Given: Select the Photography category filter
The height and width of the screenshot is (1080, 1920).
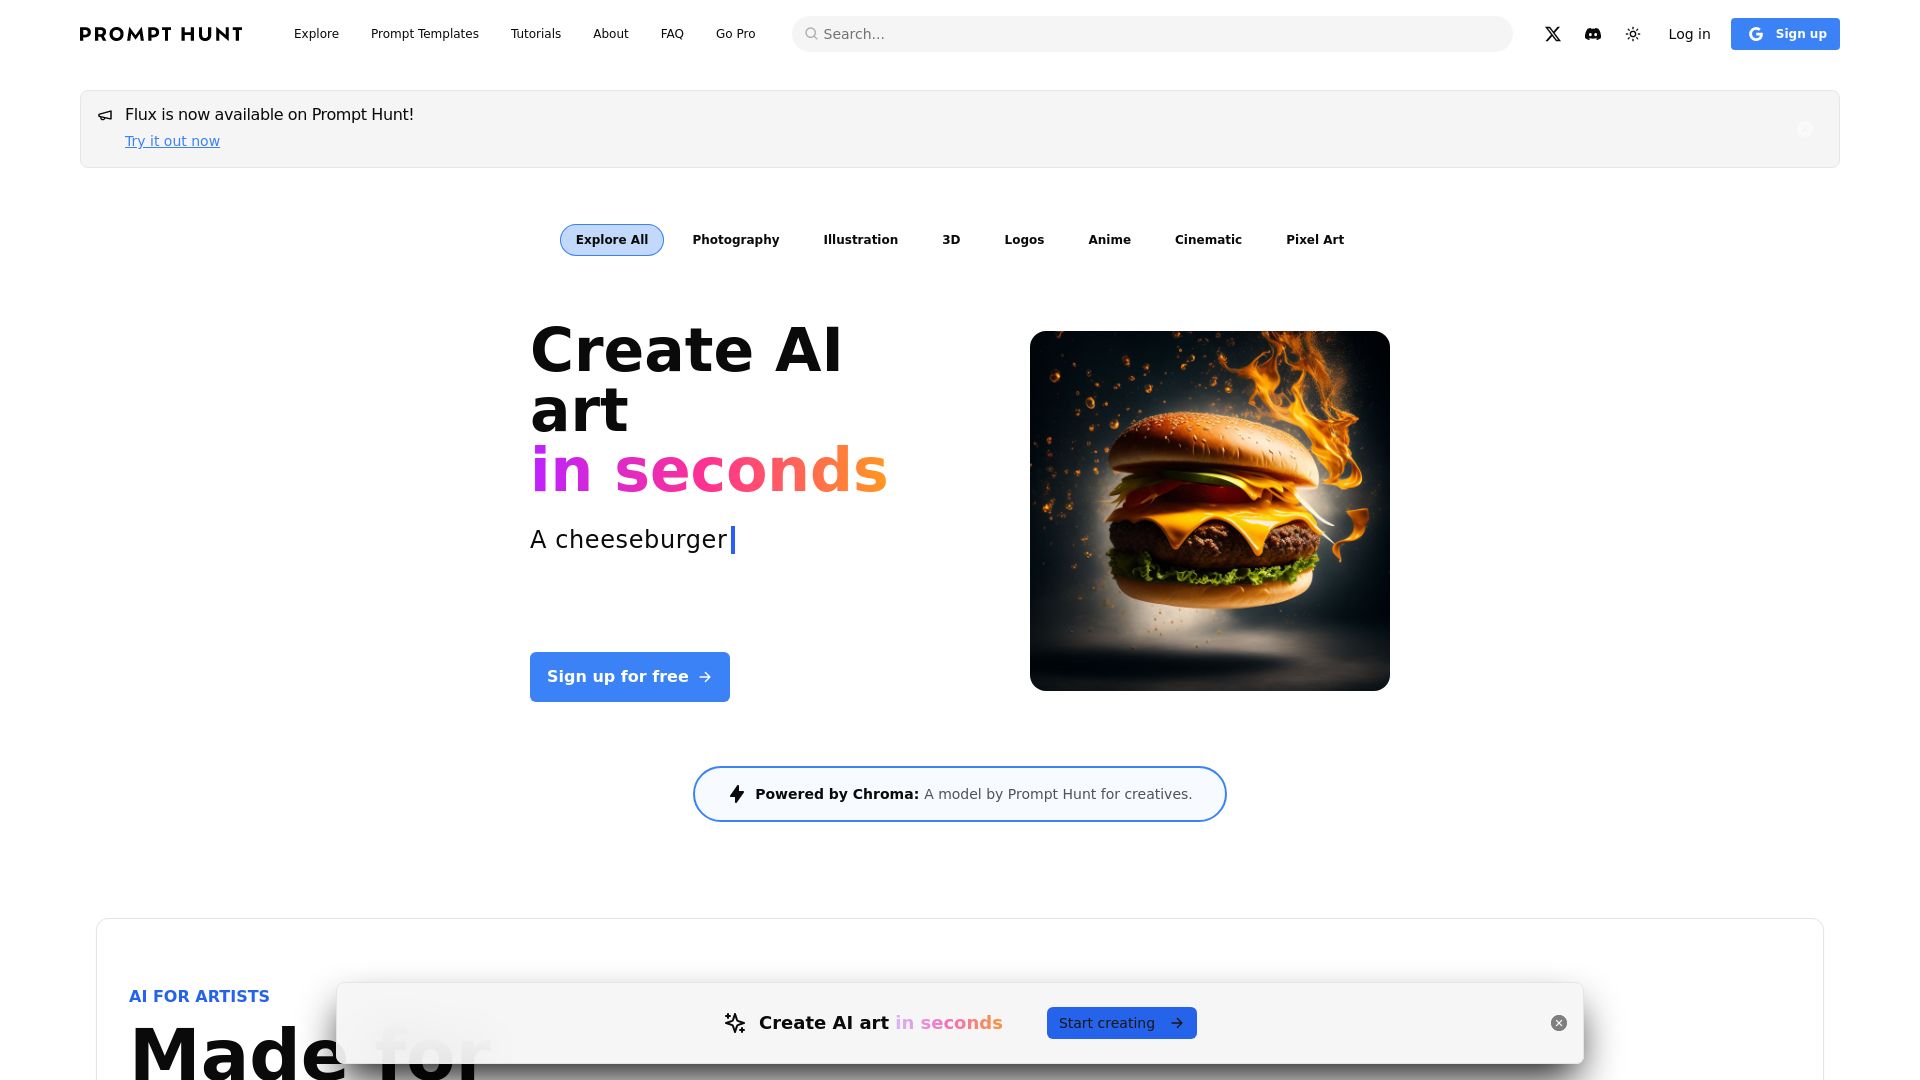Looking at the screenshot, I should pyautogui.click(x=736, y=240).
